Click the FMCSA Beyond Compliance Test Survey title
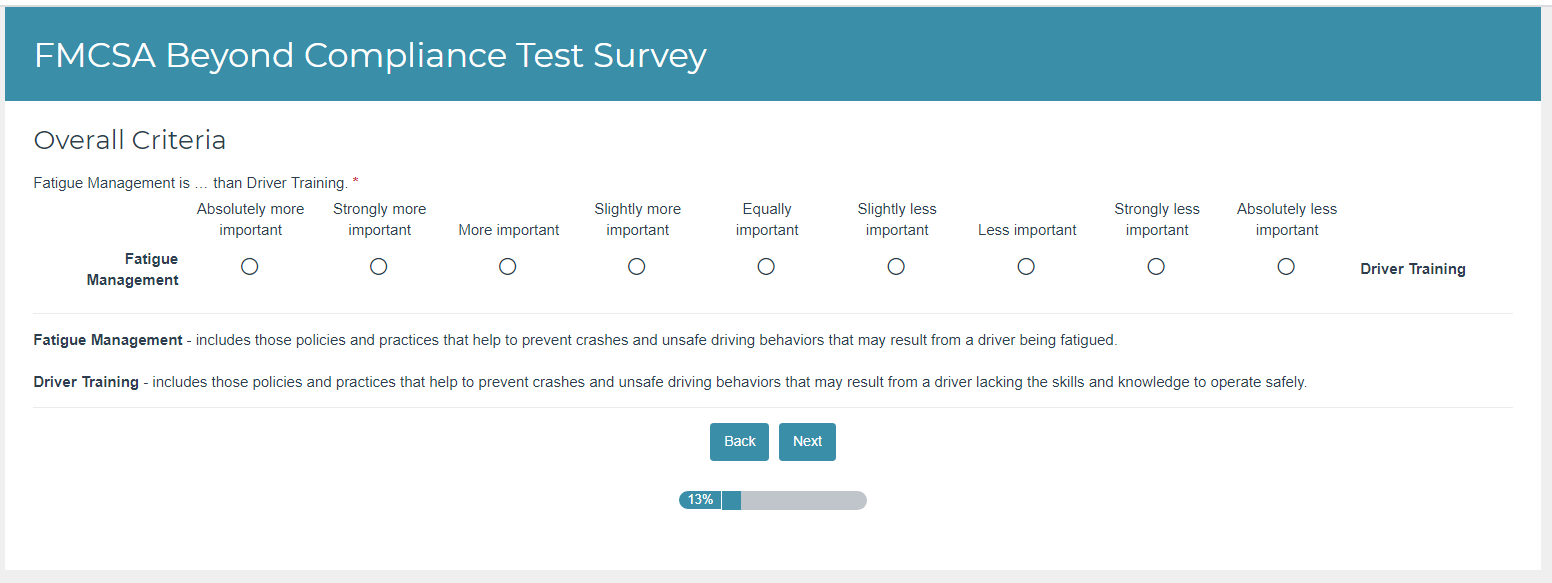 click(370, 56)
